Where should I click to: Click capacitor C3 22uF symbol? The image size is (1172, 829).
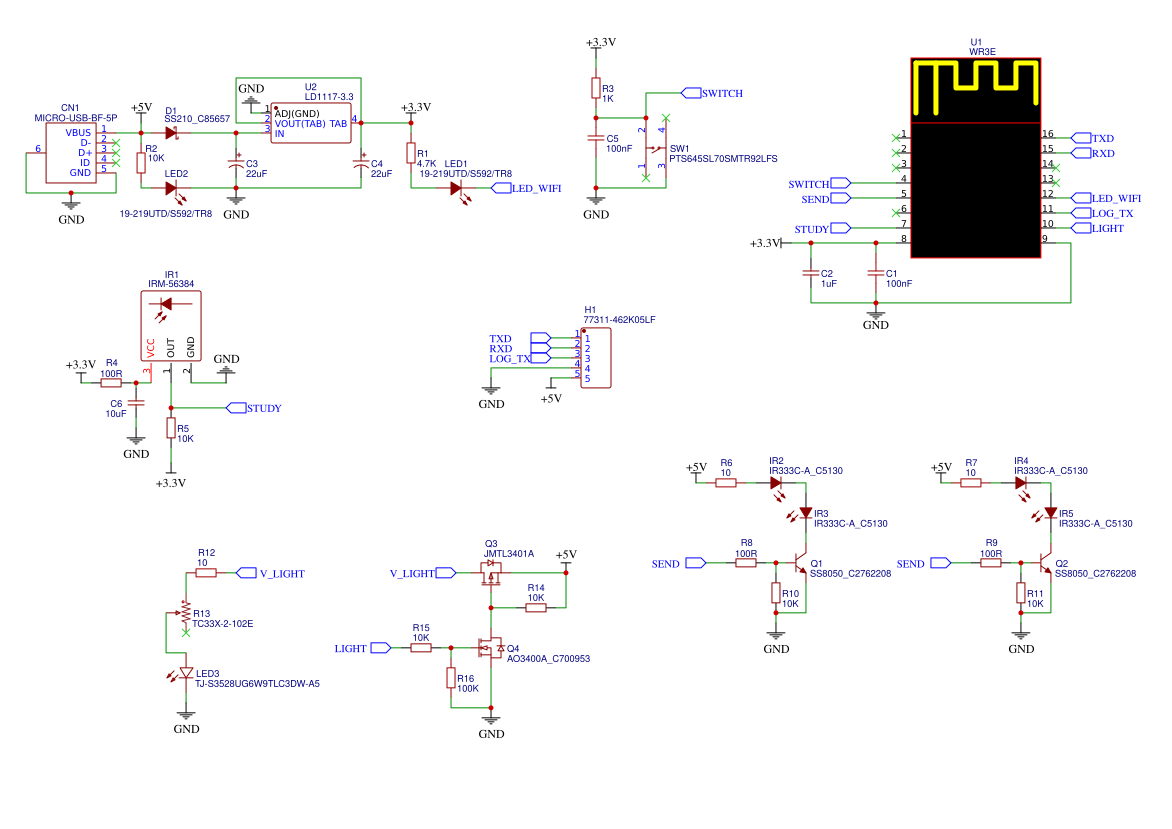[x=236, y=164]
